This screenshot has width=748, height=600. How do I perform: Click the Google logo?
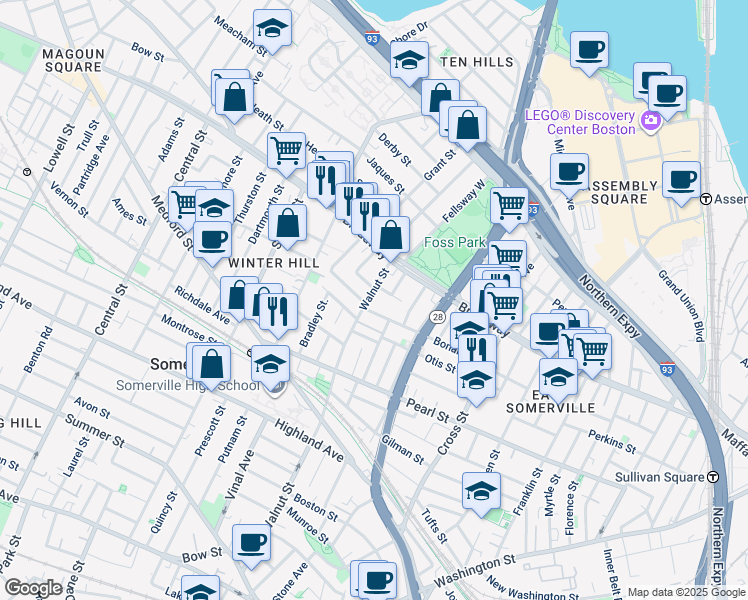(34, 589)
